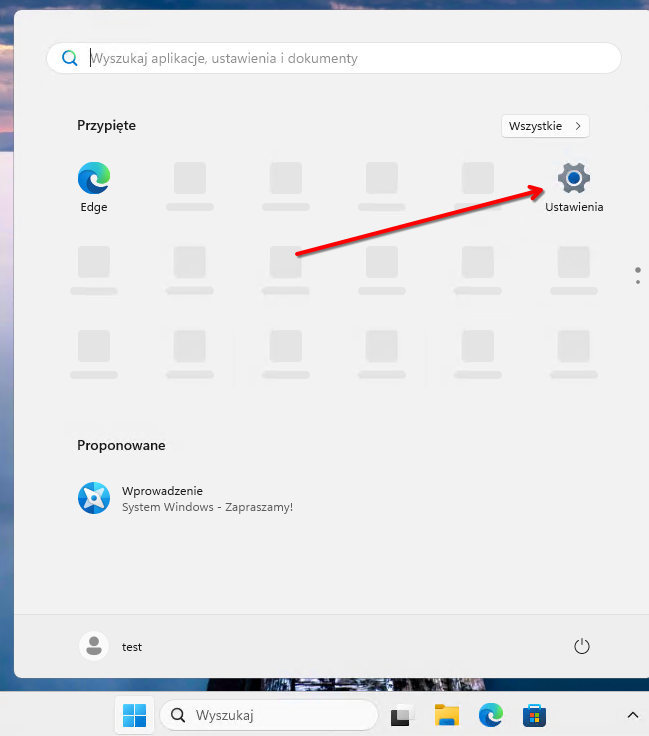The width and height of the screenshot is (649, 736).
Task: Click the taskbar Wyszukaj search box
Action: pyautogui.click(x=268, y=715)
